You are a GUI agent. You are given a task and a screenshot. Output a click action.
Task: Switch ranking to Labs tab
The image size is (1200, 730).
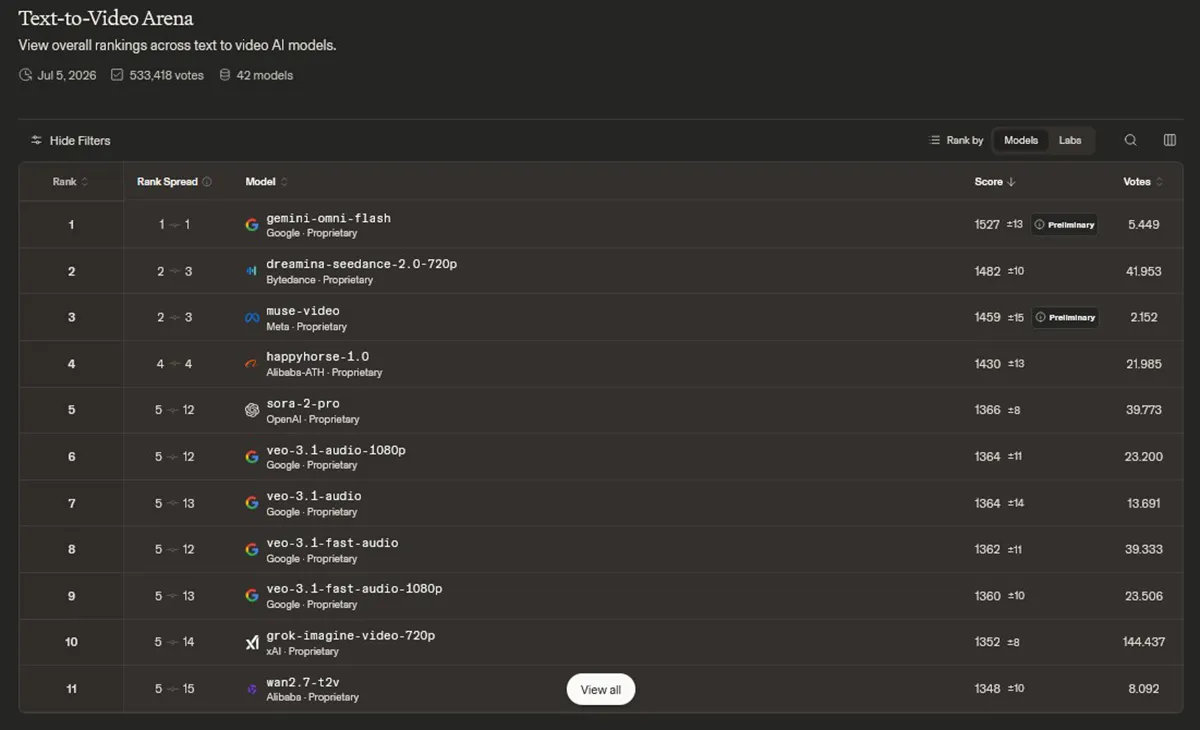tap(1070, 140)
